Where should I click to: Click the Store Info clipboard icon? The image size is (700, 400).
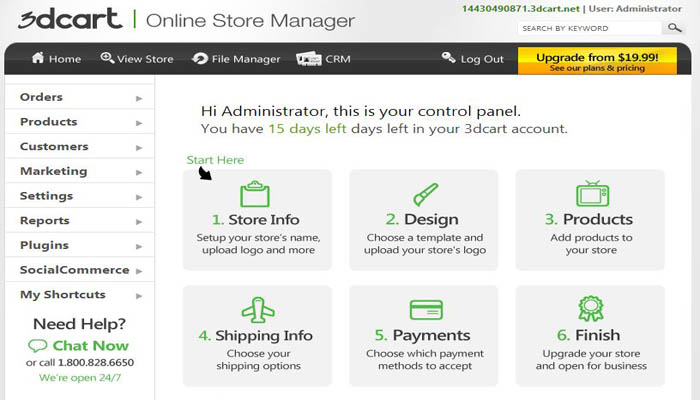click(255, 194)
